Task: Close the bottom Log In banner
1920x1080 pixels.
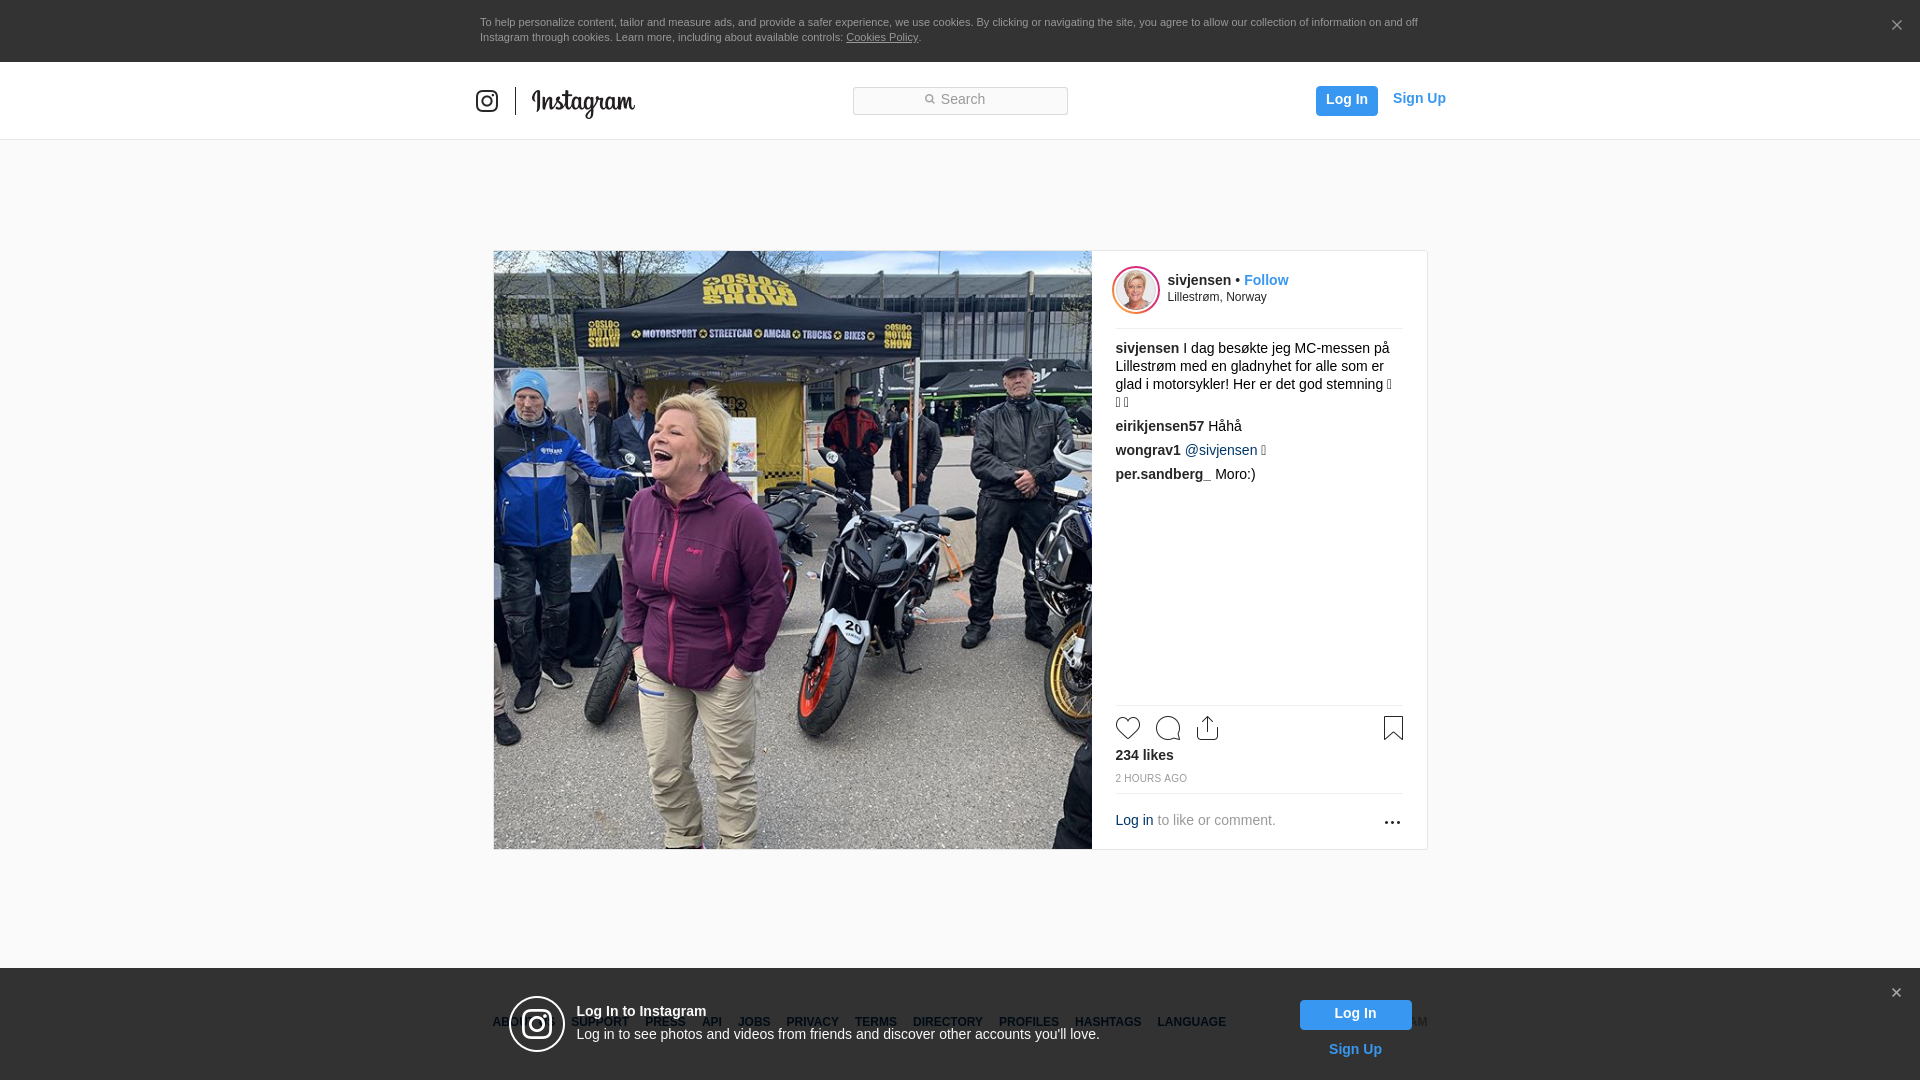Action: (x=1896, y=993)
